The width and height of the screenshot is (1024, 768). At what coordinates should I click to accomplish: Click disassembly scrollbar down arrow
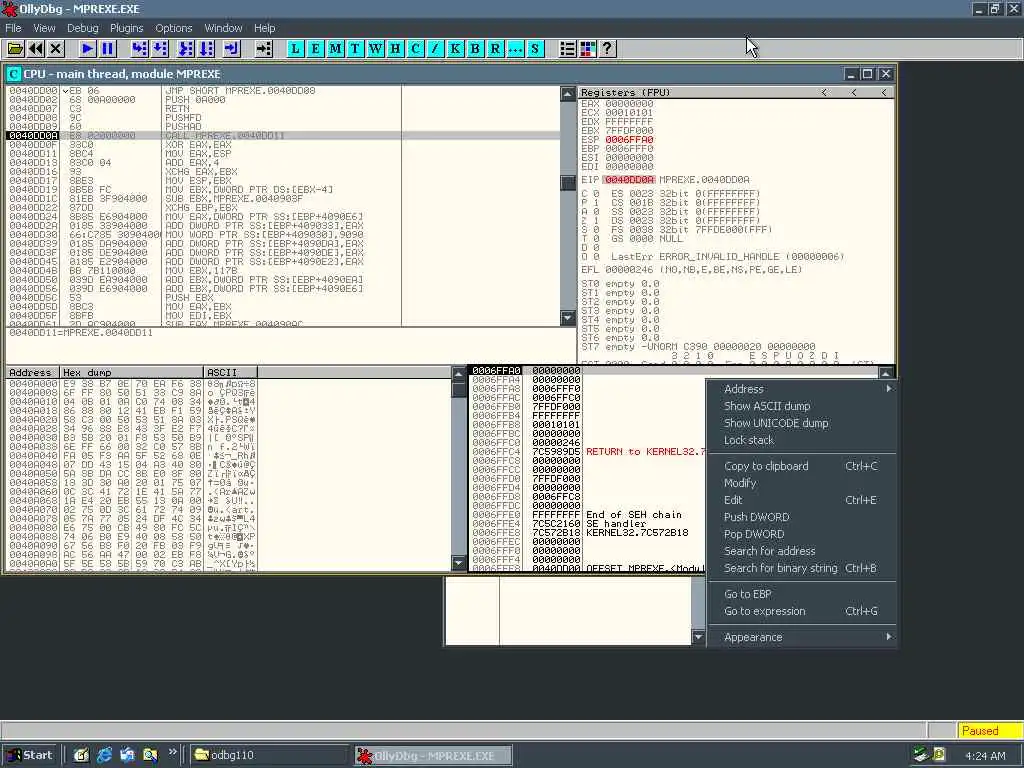pyautogui.click(x=568, y=317)
